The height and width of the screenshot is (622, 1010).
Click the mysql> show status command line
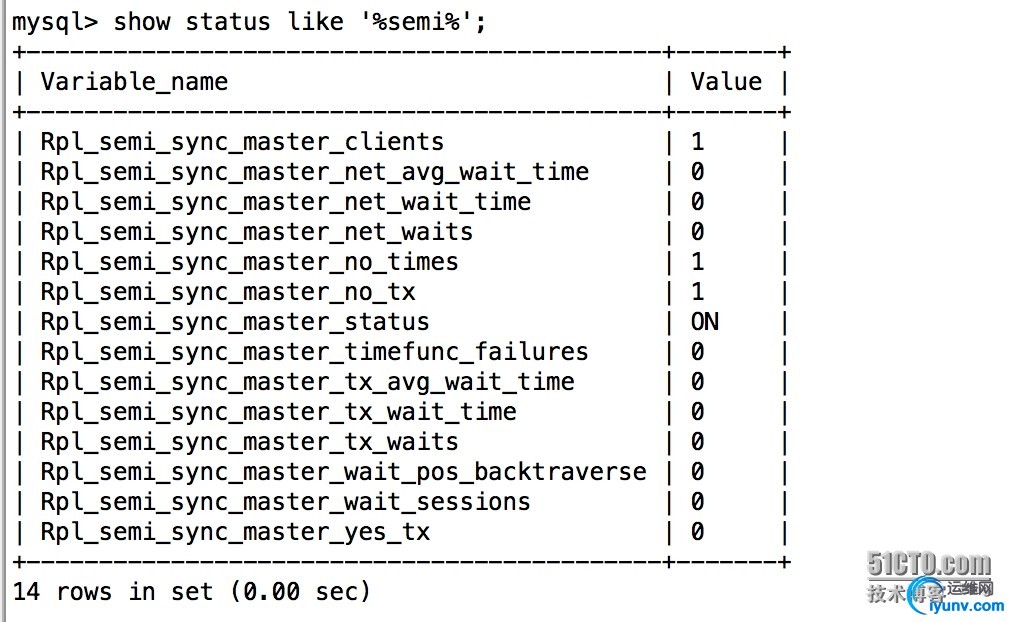(x=250, y=22)
